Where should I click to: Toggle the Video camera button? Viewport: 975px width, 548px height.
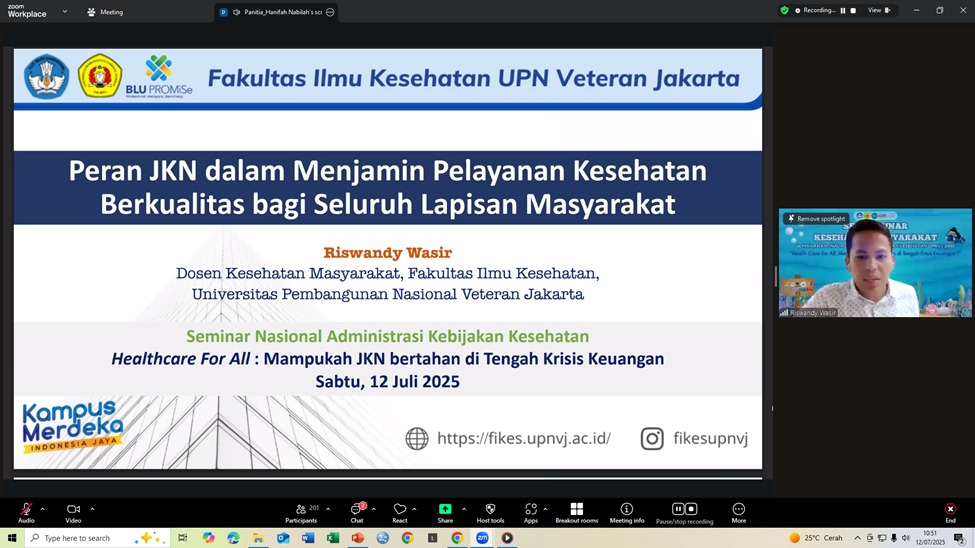73,511
